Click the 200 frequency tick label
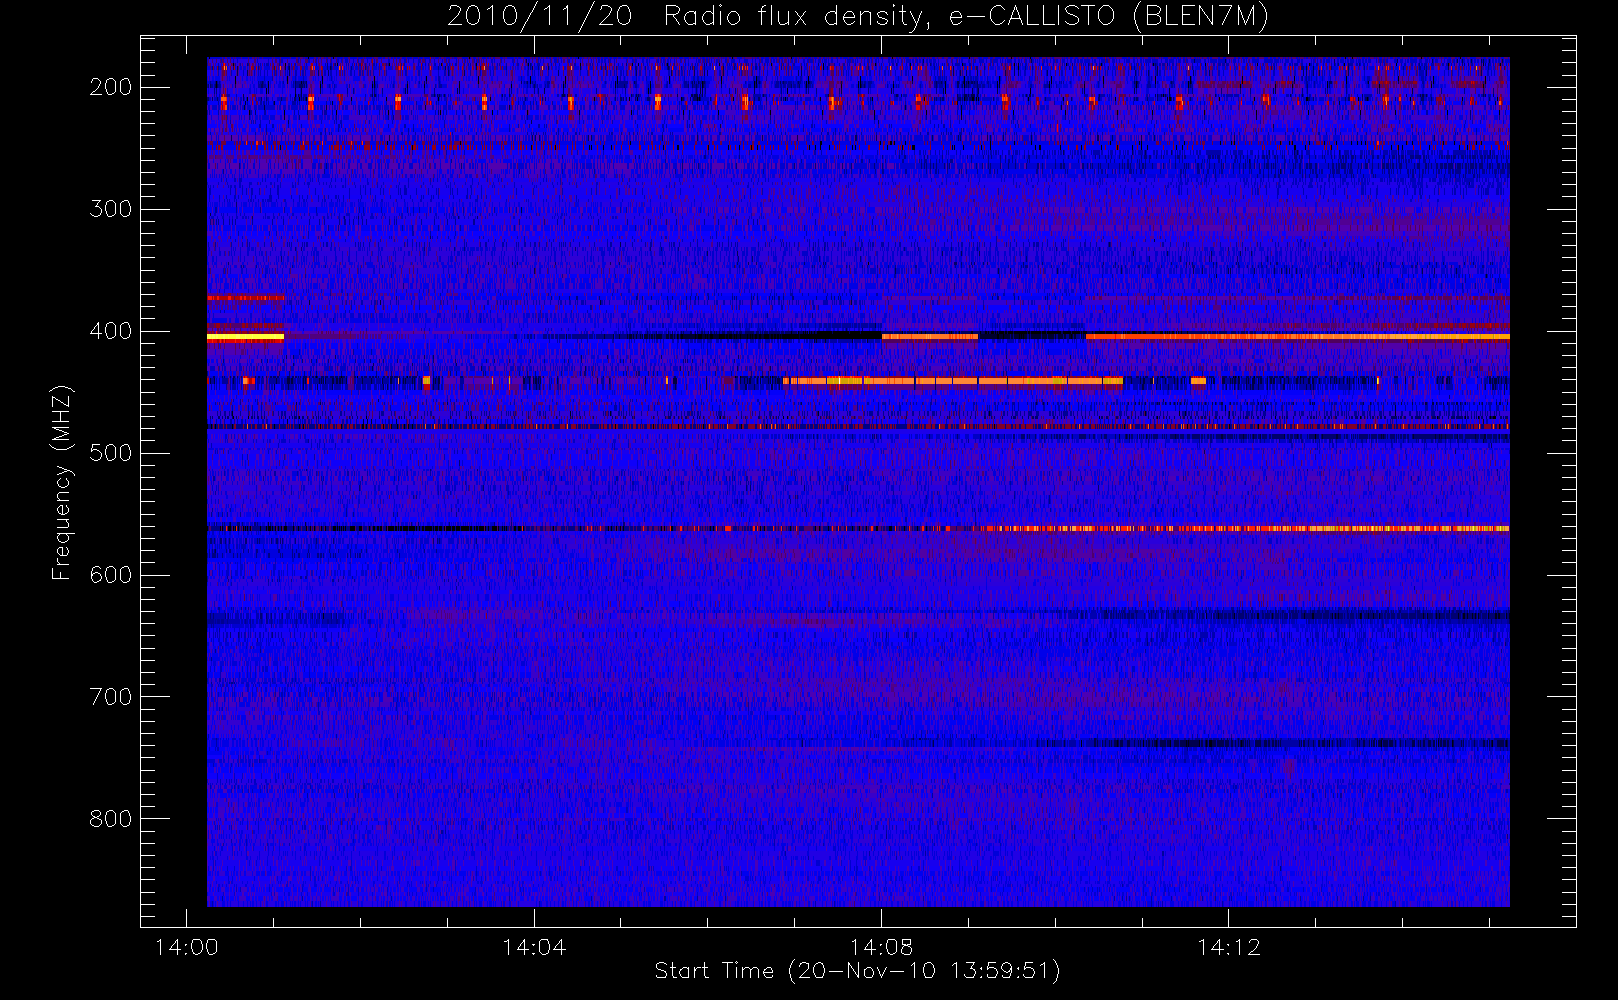Viewport: 1618px width, 1000px height. click(x=111, y=87)
